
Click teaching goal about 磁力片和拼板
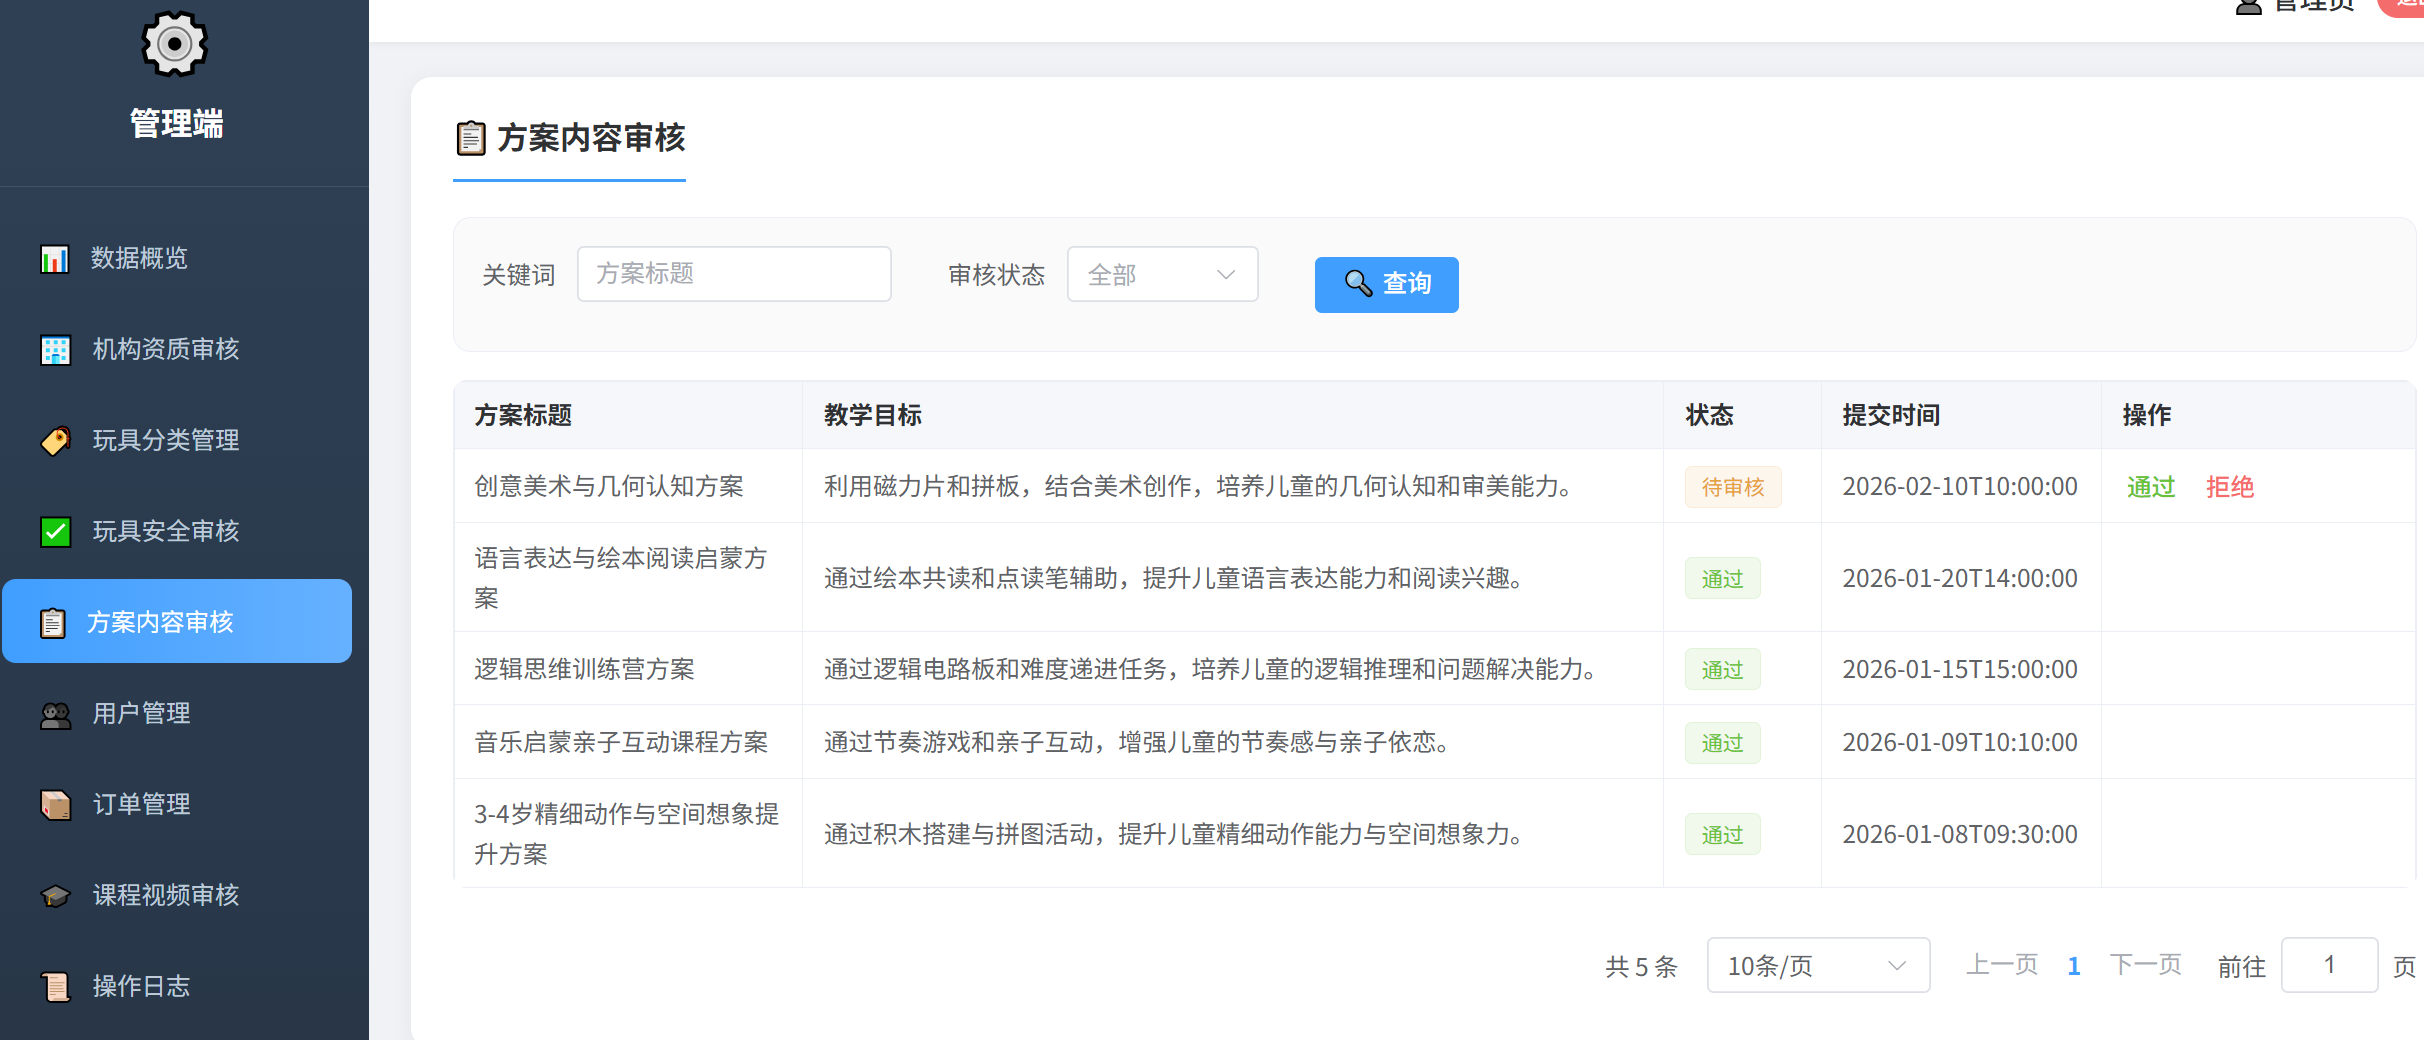pyautogui.click(x=1198, y=487)
